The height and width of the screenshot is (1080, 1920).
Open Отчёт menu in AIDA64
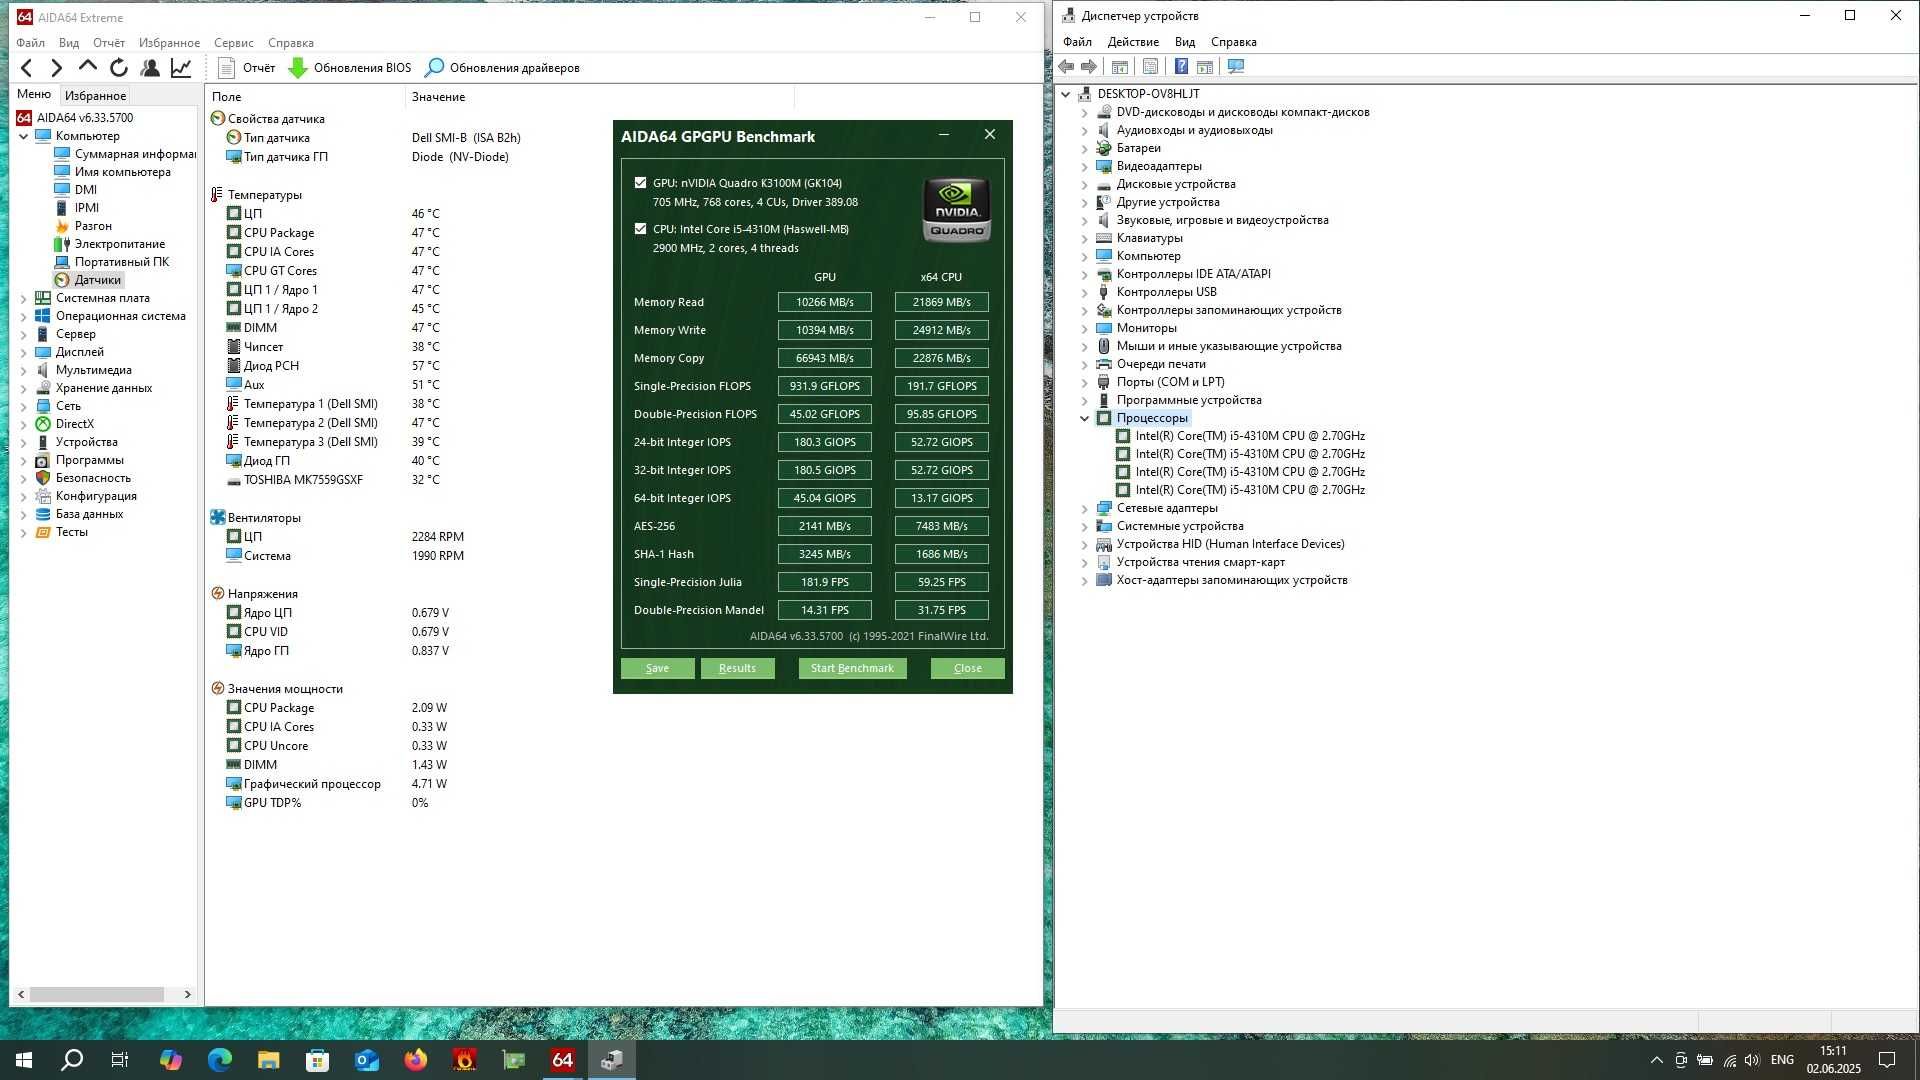(x=109, y=43)
